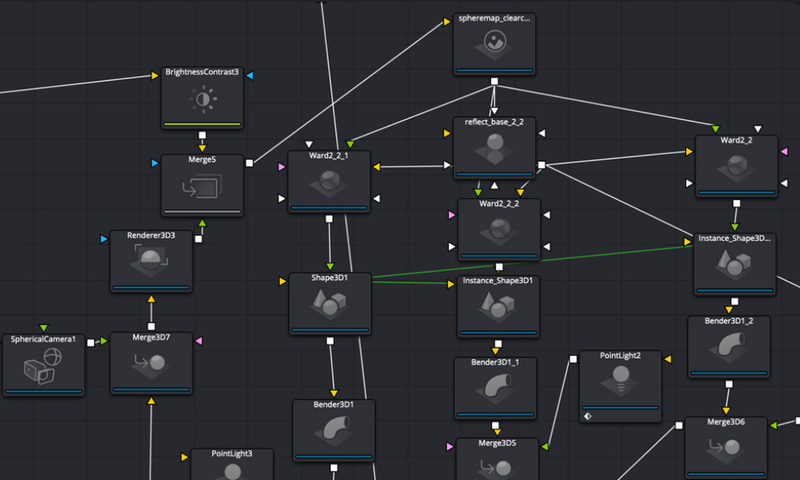Click the BrightnessContrast3 title label
Image resolution: width=800 pixels, height=480 pixels.
(202, 72)
